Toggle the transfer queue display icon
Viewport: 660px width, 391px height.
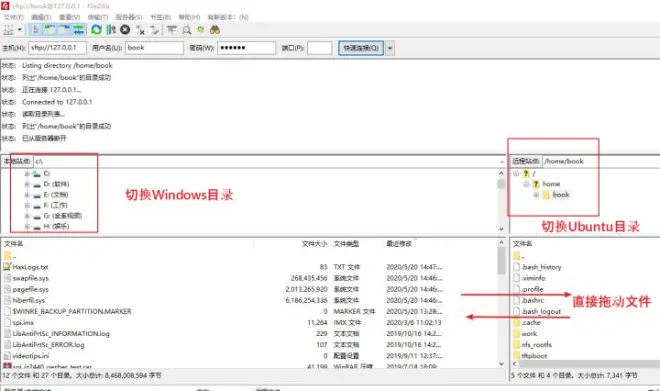coord(78,30)
